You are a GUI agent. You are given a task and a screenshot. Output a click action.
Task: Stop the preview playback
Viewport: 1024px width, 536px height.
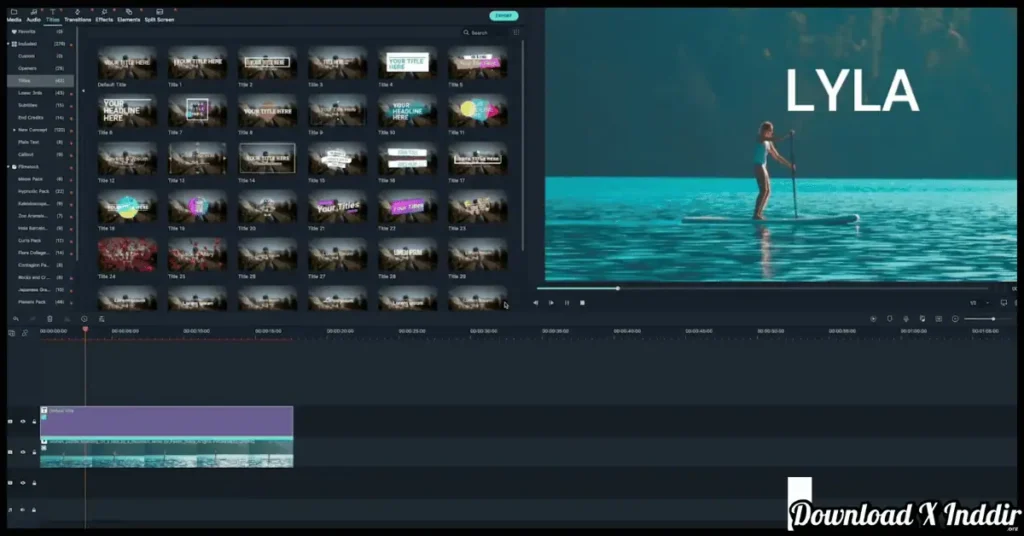[x=583, y=303]
